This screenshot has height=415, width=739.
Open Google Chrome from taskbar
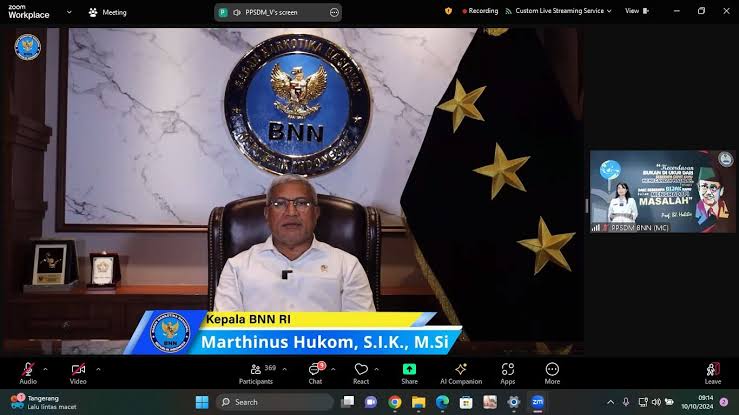pos(395,402)
